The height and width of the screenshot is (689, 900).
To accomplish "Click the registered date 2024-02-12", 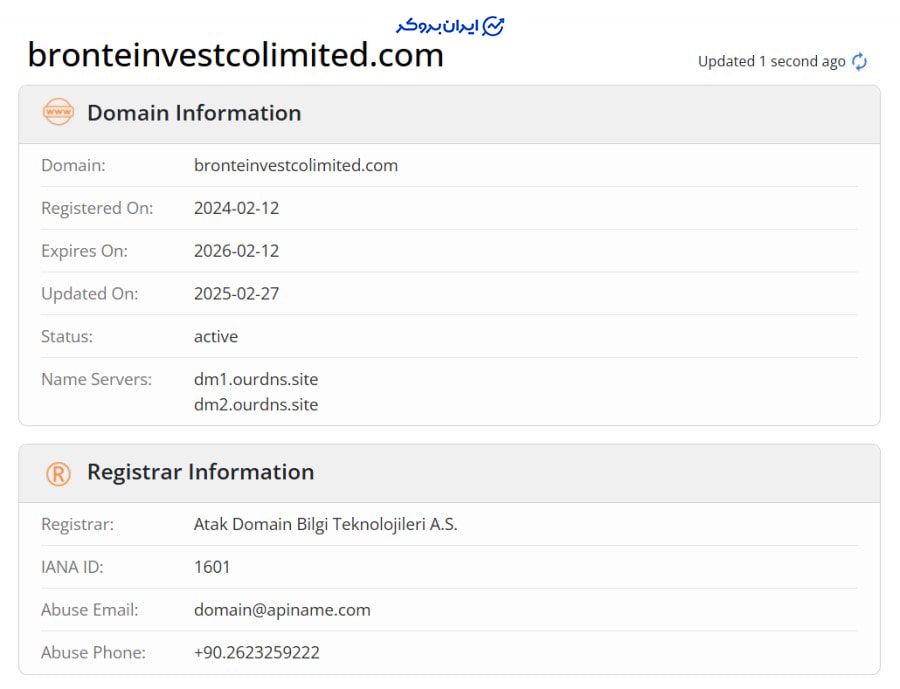I will click(x=236, y=208).
